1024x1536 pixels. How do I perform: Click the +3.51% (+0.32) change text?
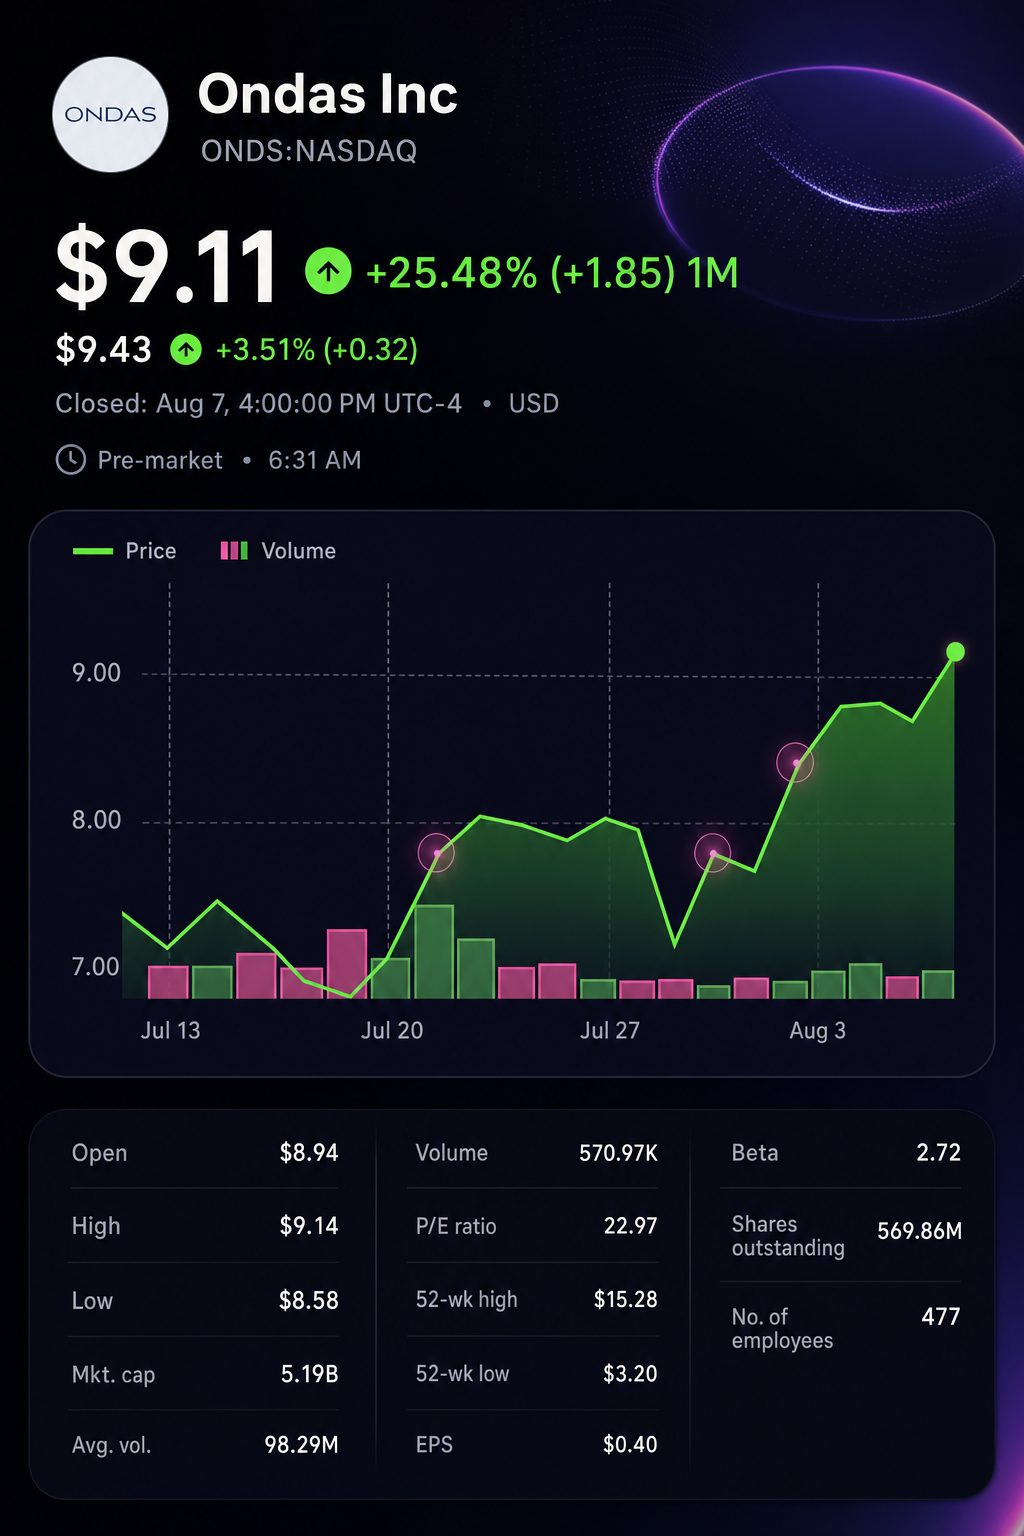317,349
